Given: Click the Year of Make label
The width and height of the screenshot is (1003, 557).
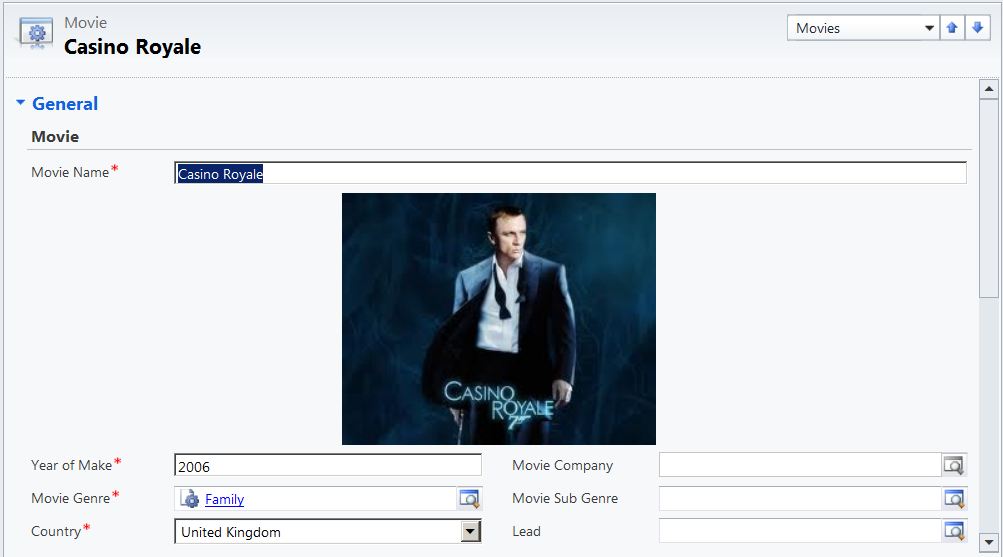Looking at the screenshot, I should (71, 465).
